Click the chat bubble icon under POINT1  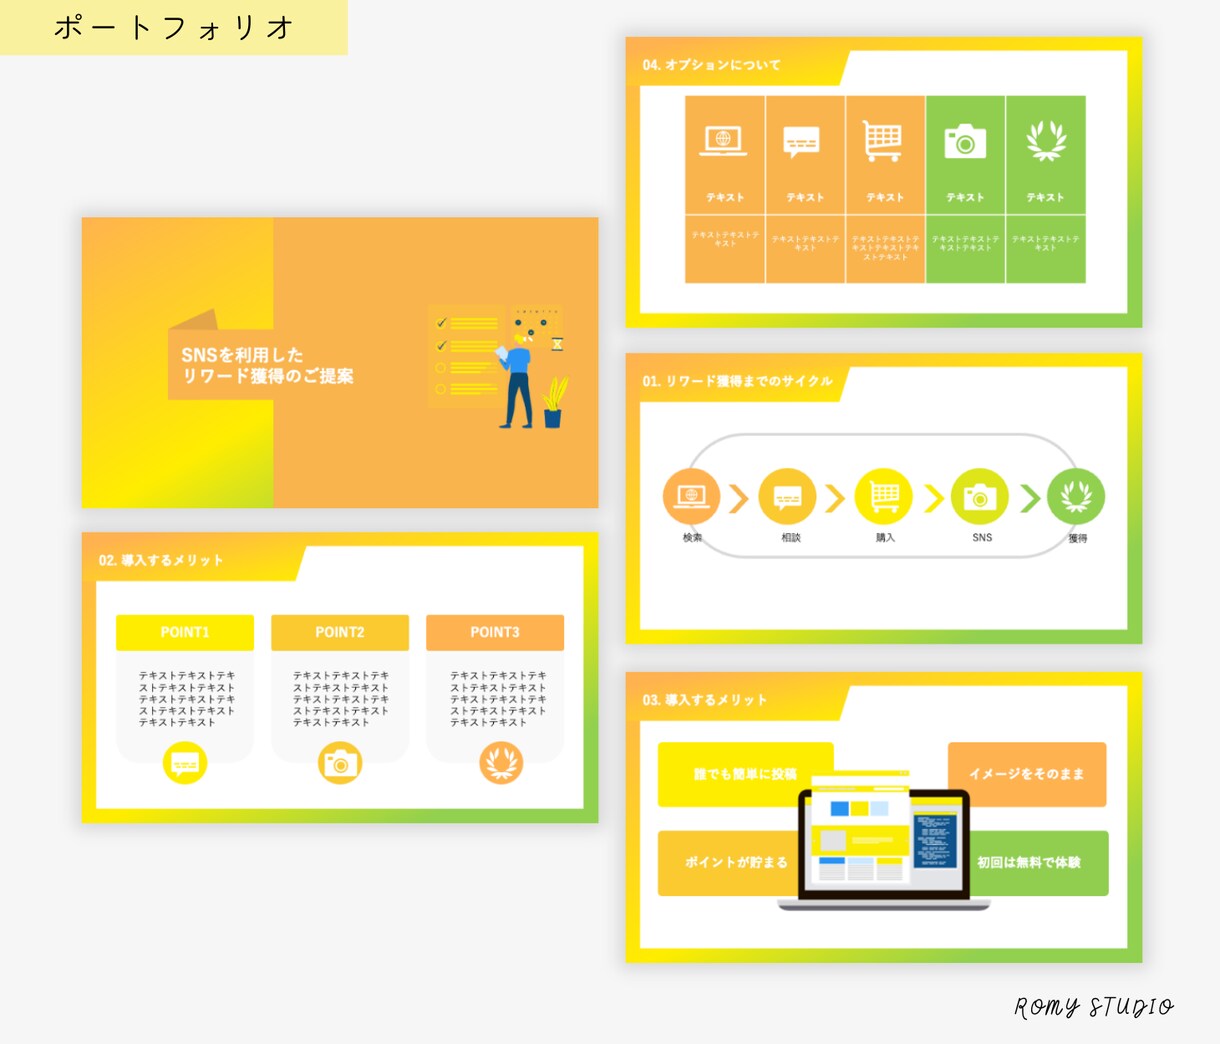coord(185,763)
